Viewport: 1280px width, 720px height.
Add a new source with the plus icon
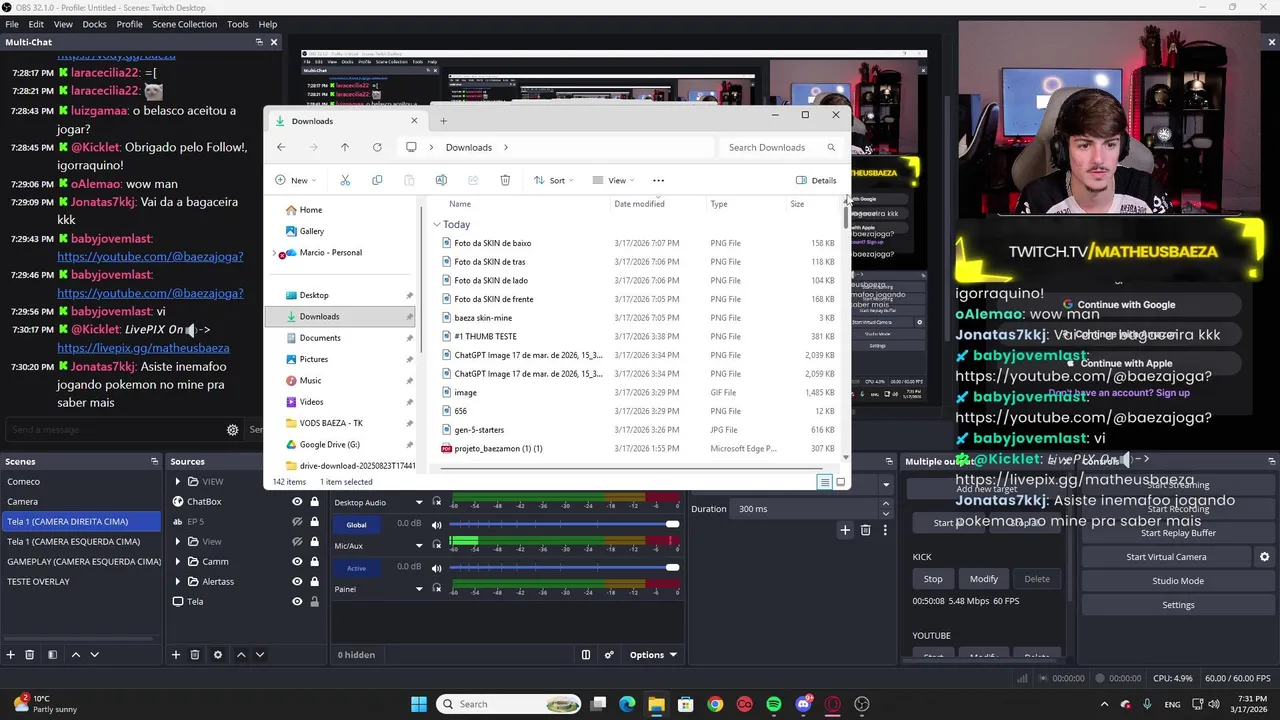(176, 655)
